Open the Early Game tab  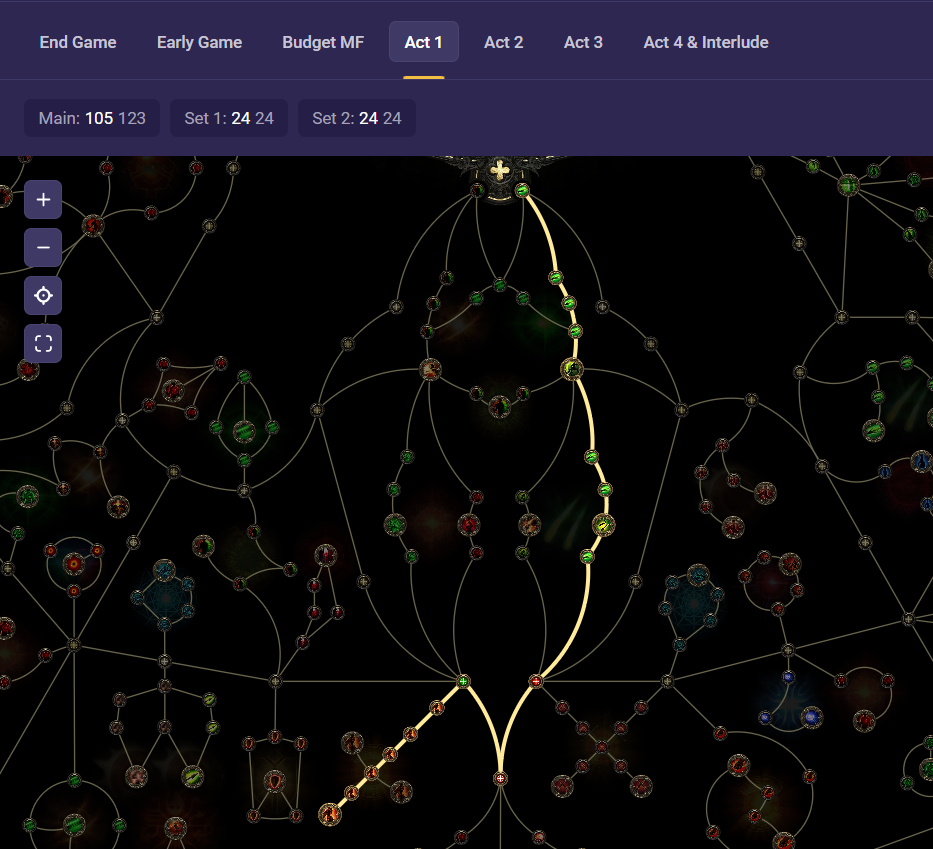click(x=199, y=42)
